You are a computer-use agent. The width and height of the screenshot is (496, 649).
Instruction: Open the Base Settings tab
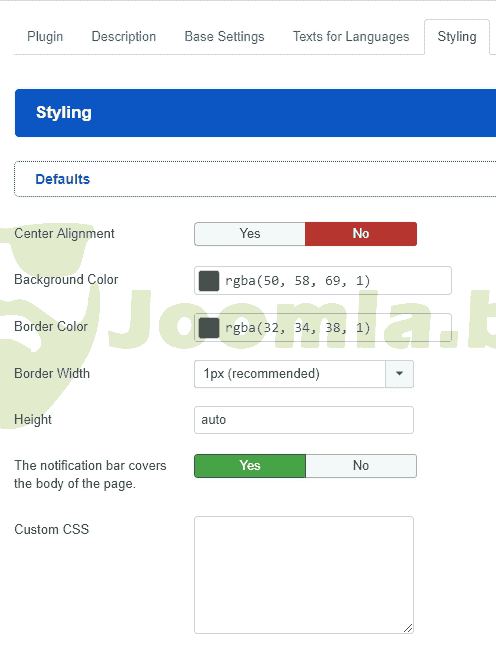[224, 36]
